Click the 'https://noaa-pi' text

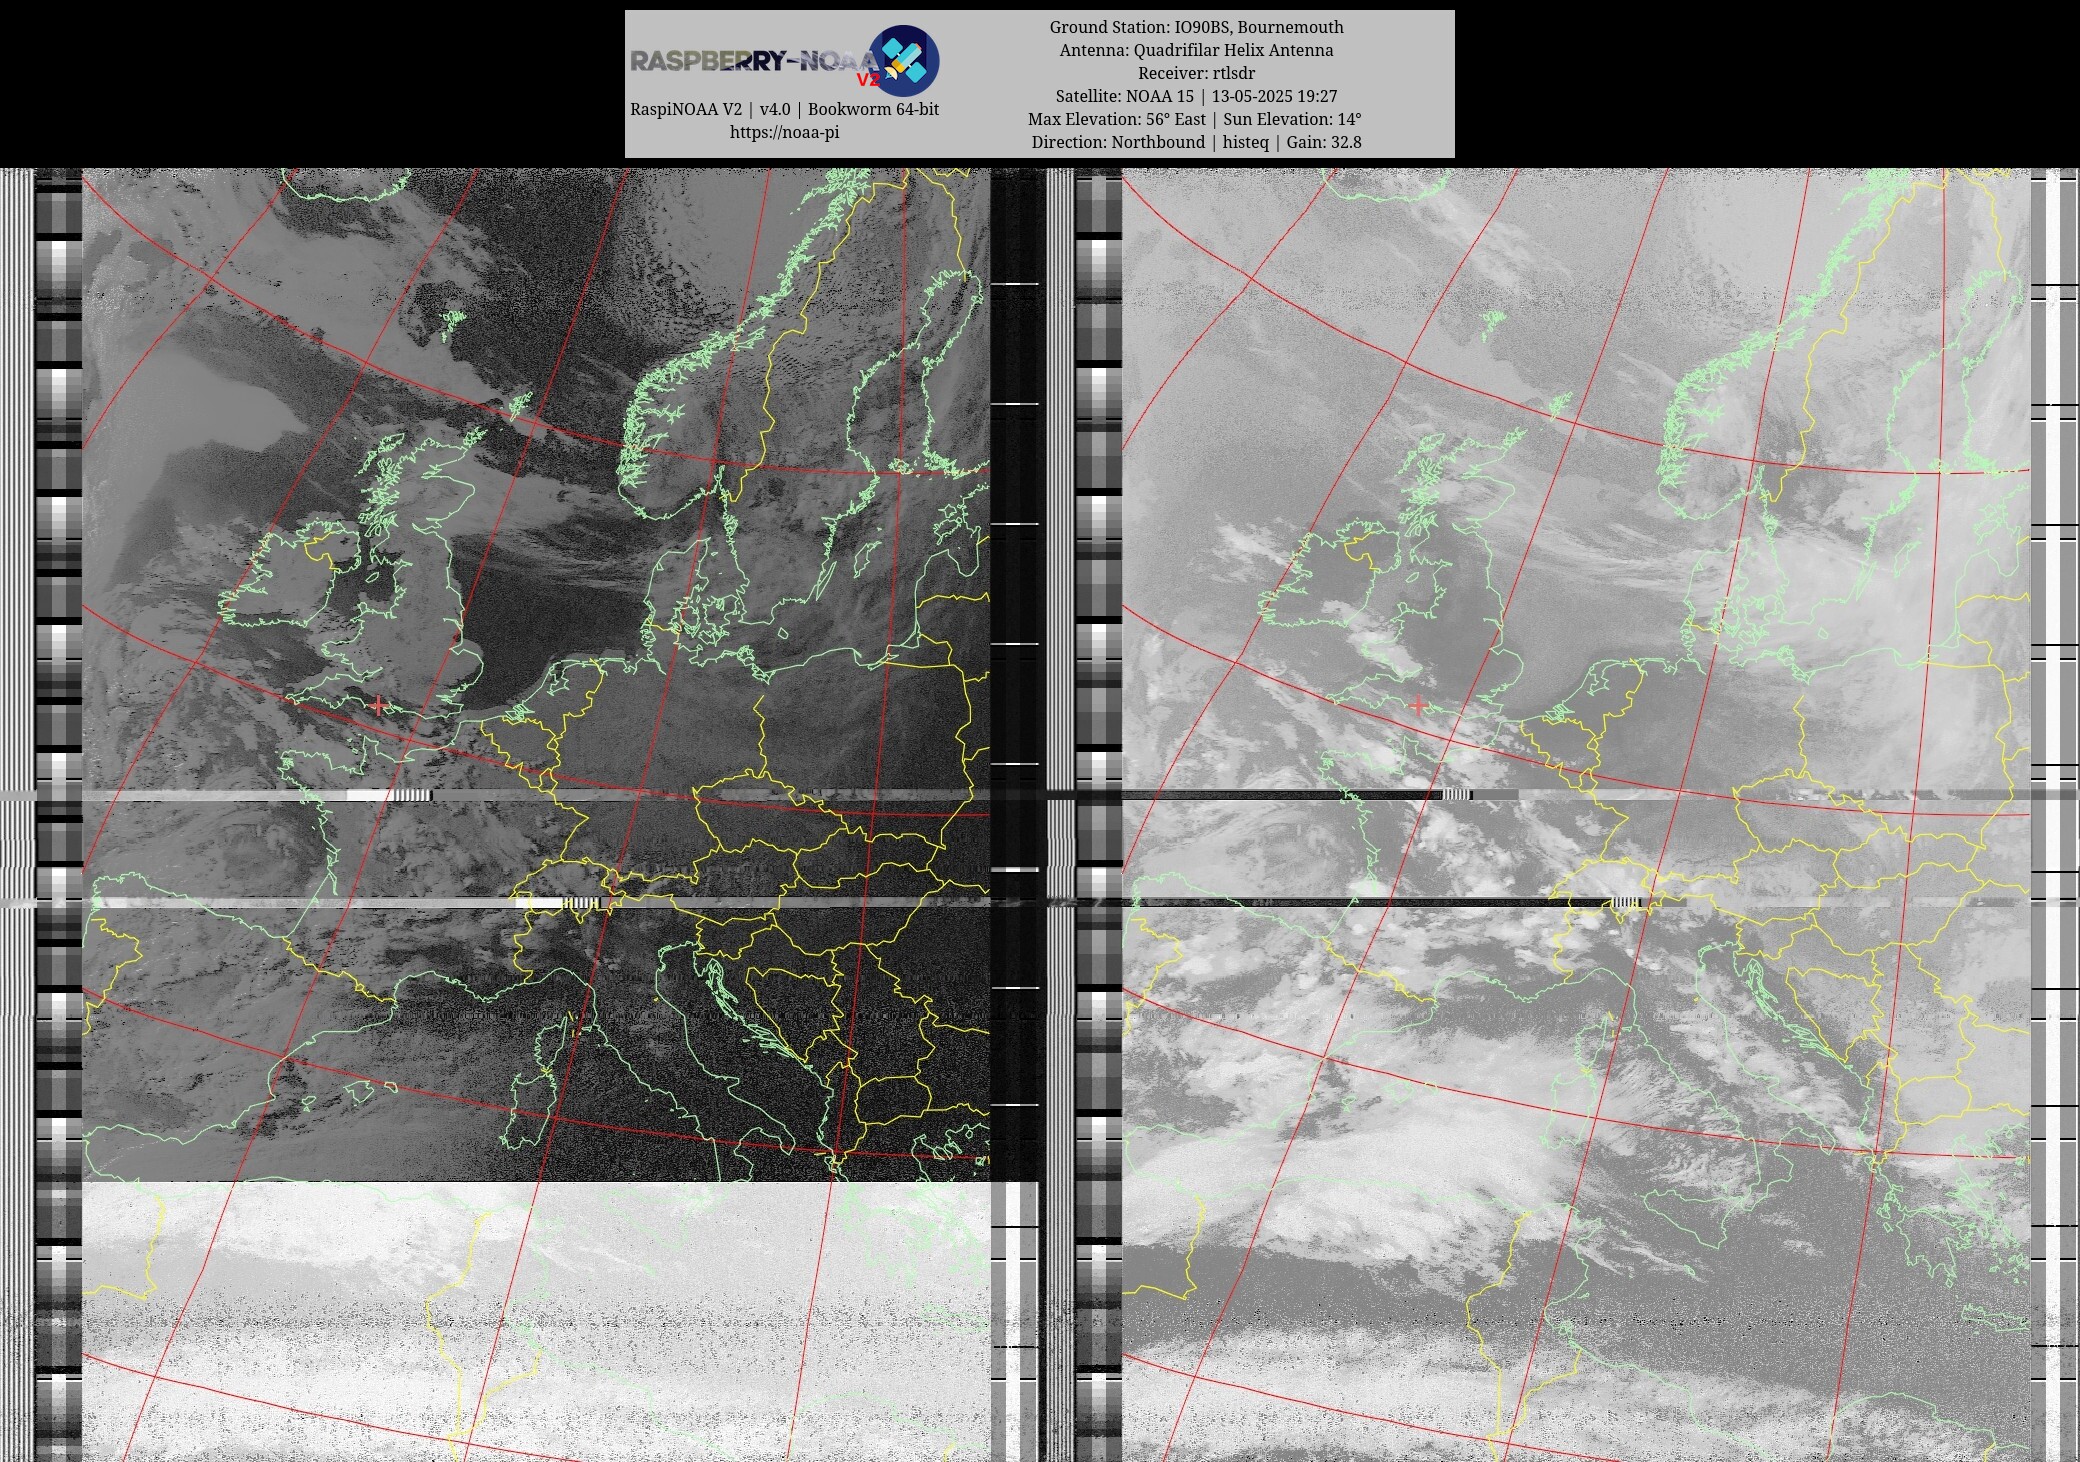784,132
